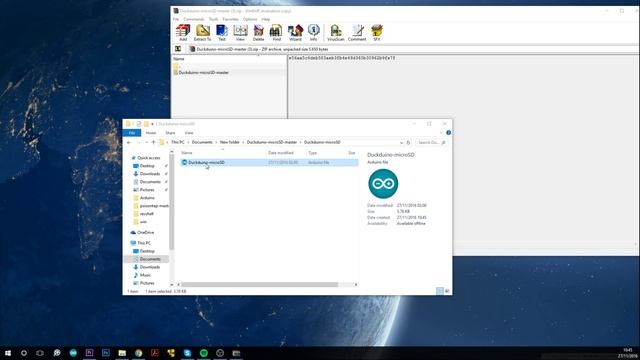
Task: Click the SFX icon in WinRAR toolbar
Action: 377,33
